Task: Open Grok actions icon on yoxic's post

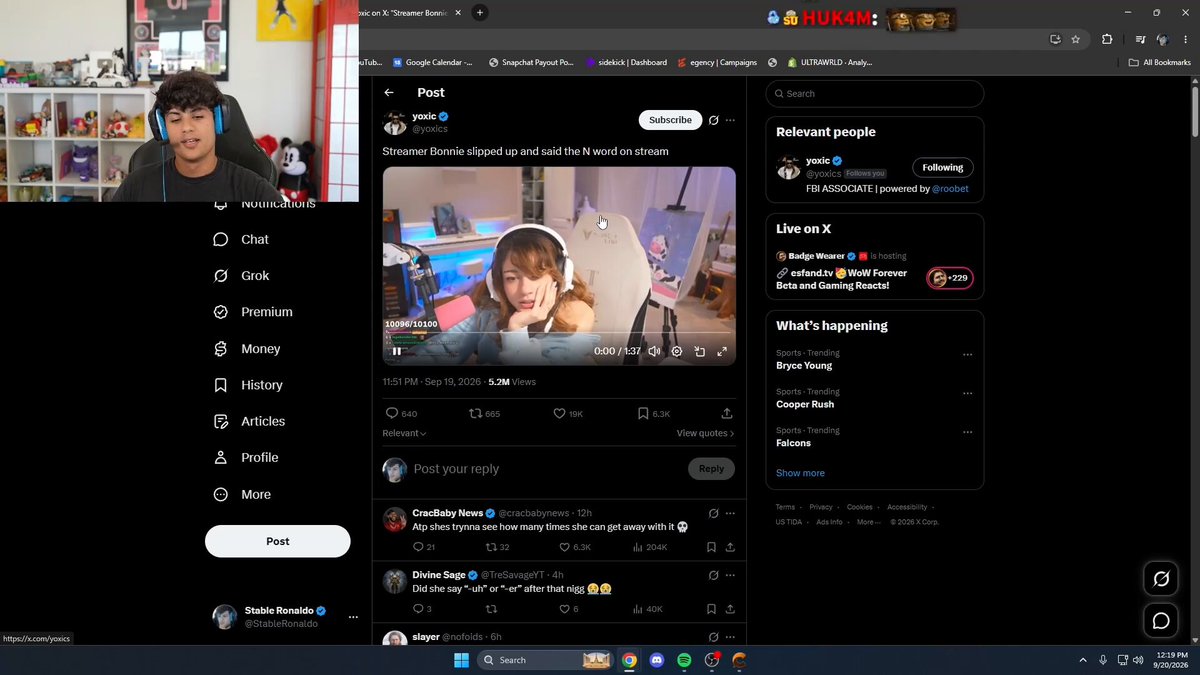Action: point(713,120)
